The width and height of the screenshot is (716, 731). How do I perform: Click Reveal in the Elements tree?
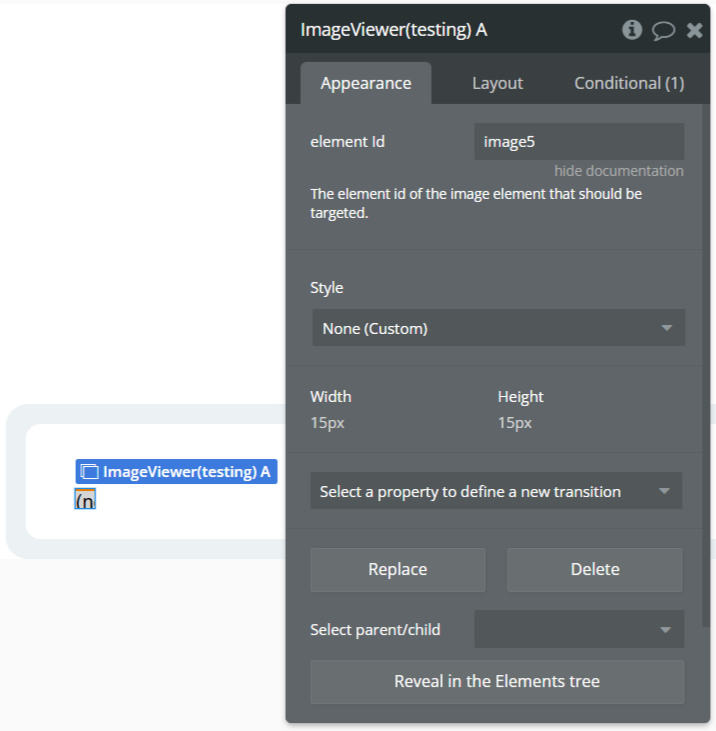coord(497,682)
